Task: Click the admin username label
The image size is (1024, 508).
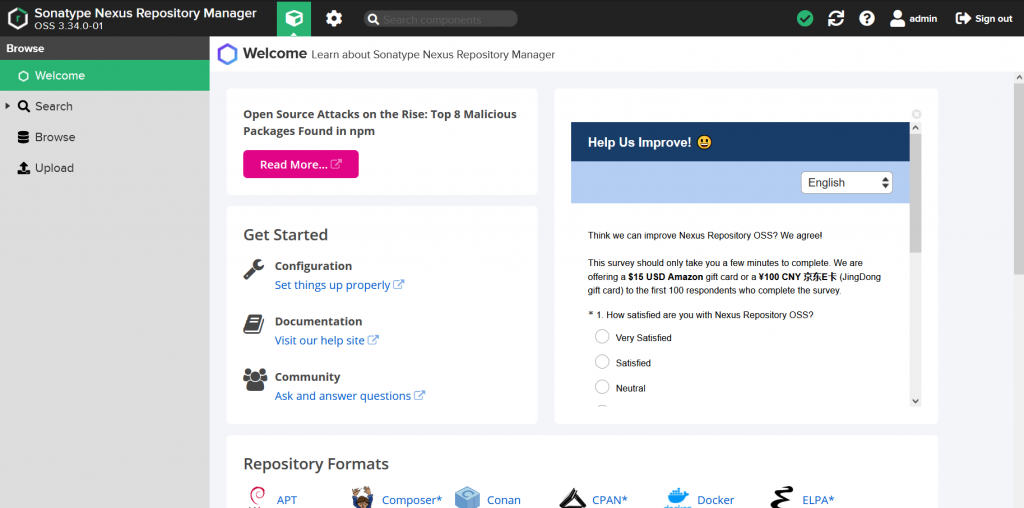Action: pyautogui.click(x=923, y=19)
